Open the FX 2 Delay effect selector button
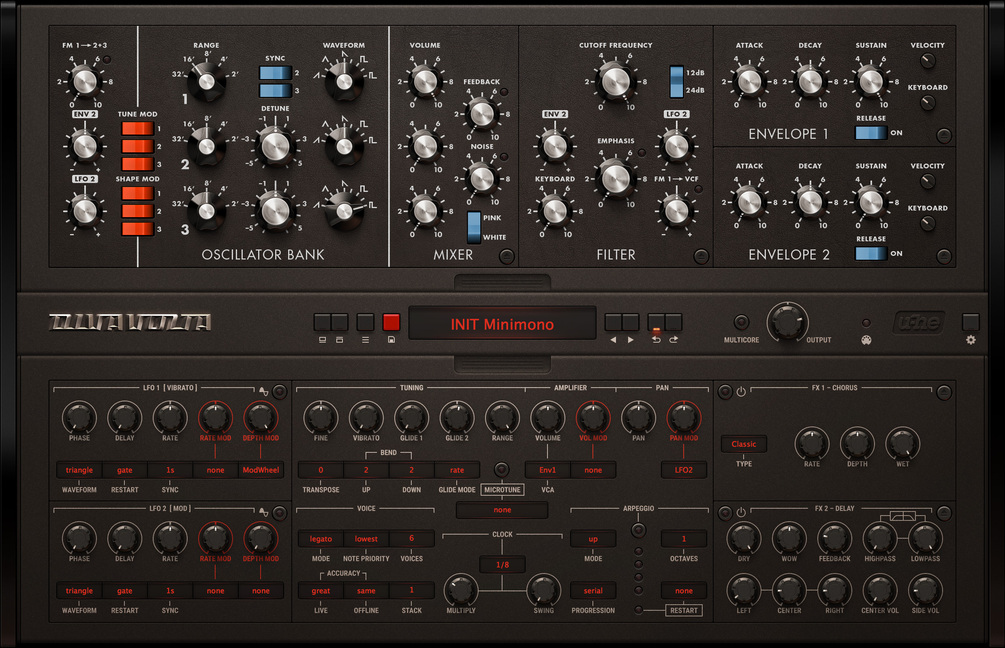1005x648 pixels. [944, 513]
